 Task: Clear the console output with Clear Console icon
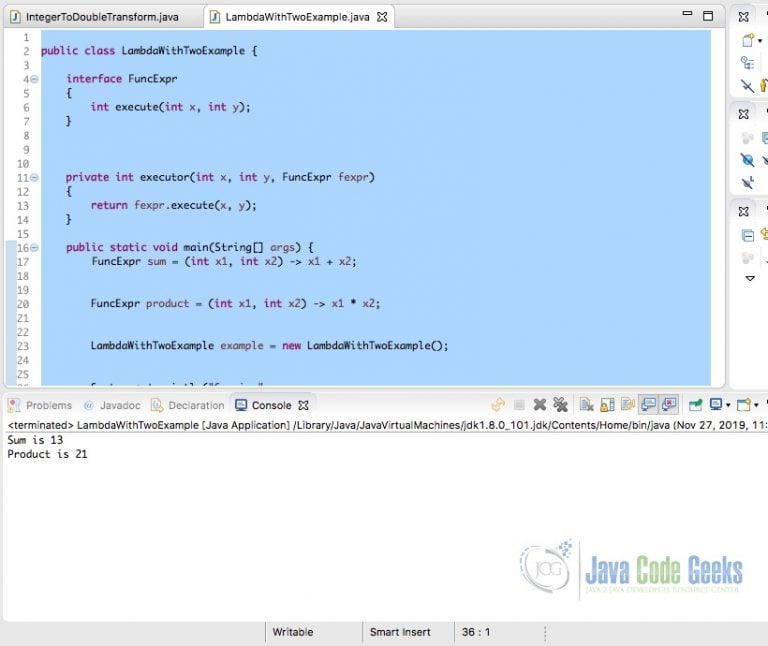click(x=586, y=405)
